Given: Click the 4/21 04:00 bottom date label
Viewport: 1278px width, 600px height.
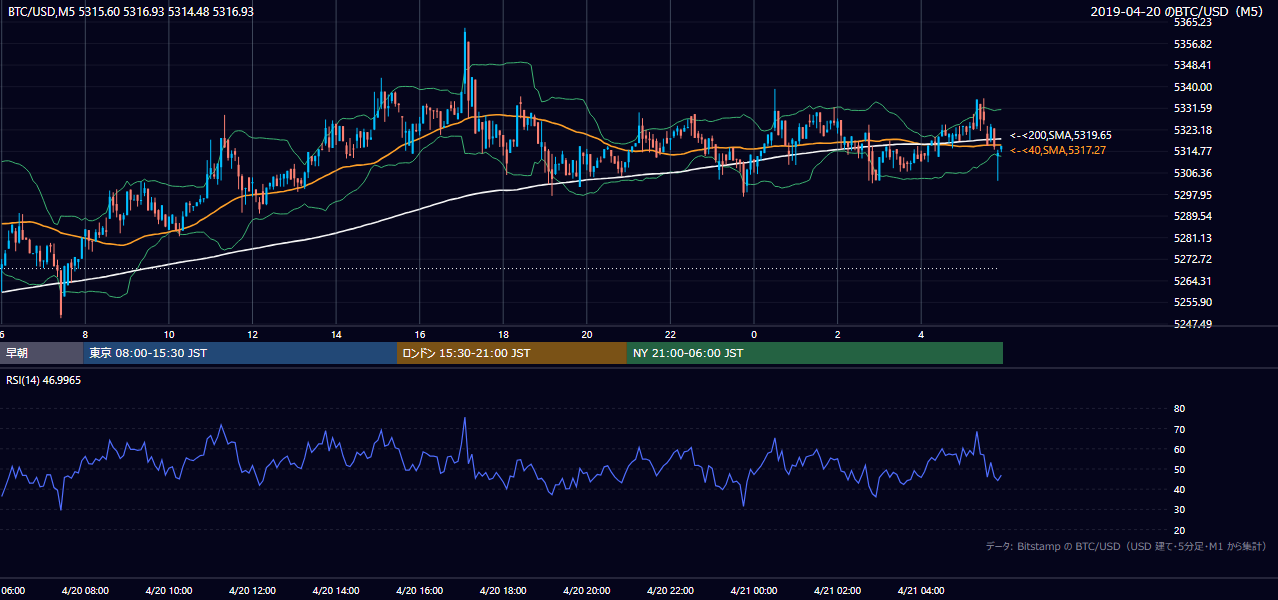Looking at the screenshot, I should [921, 591].
